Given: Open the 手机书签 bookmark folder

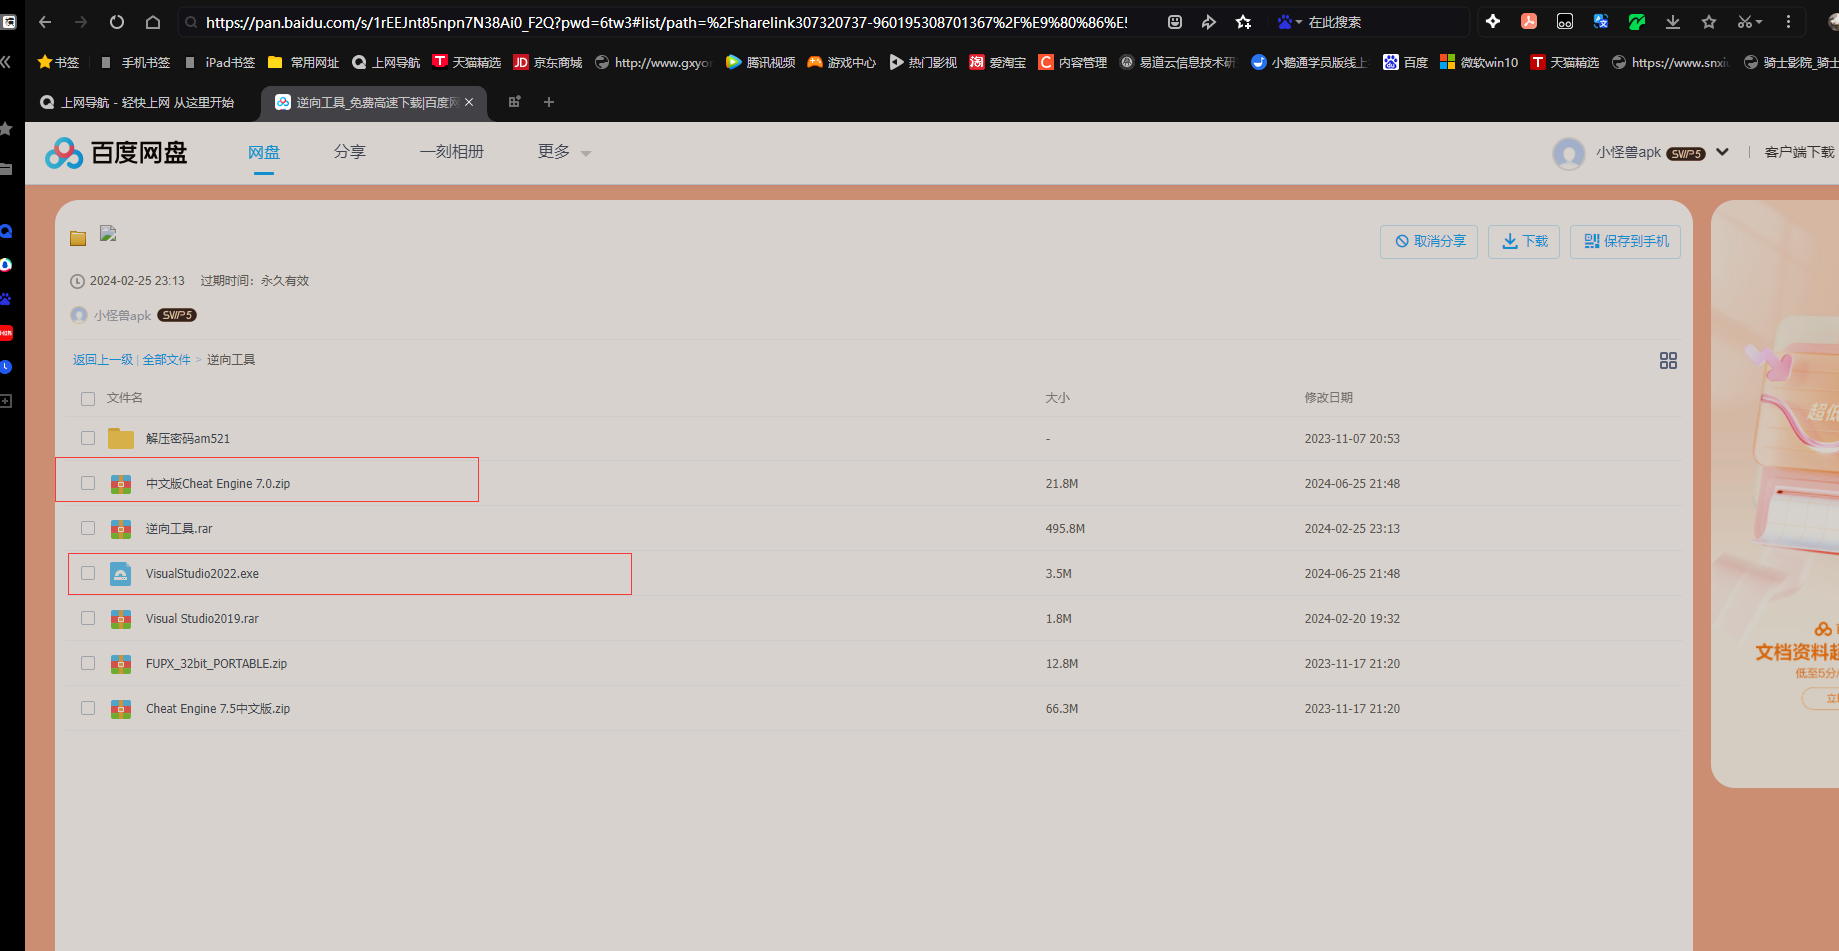Looking at the screenshot, I should (x=135, y=62).
